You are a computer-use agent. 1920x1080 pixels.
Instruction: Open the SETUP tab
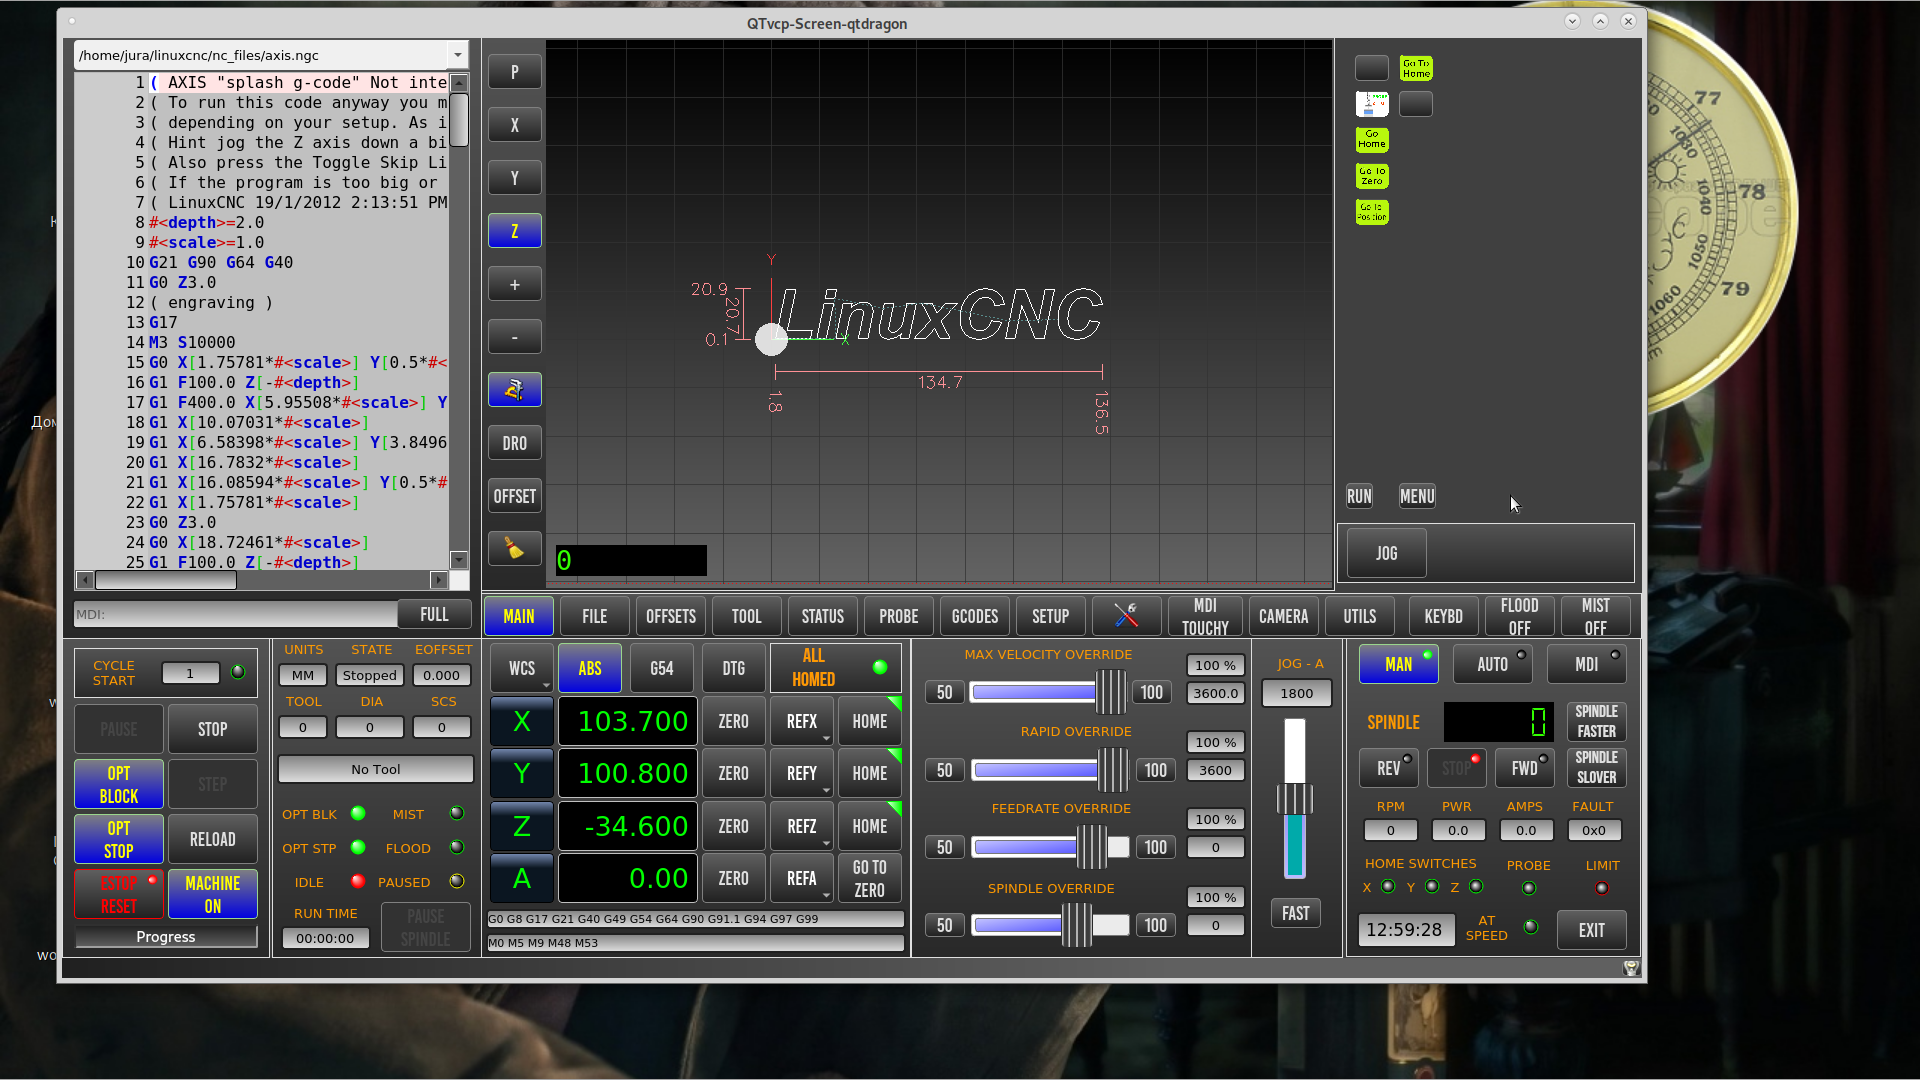[x=1051, y=616]
